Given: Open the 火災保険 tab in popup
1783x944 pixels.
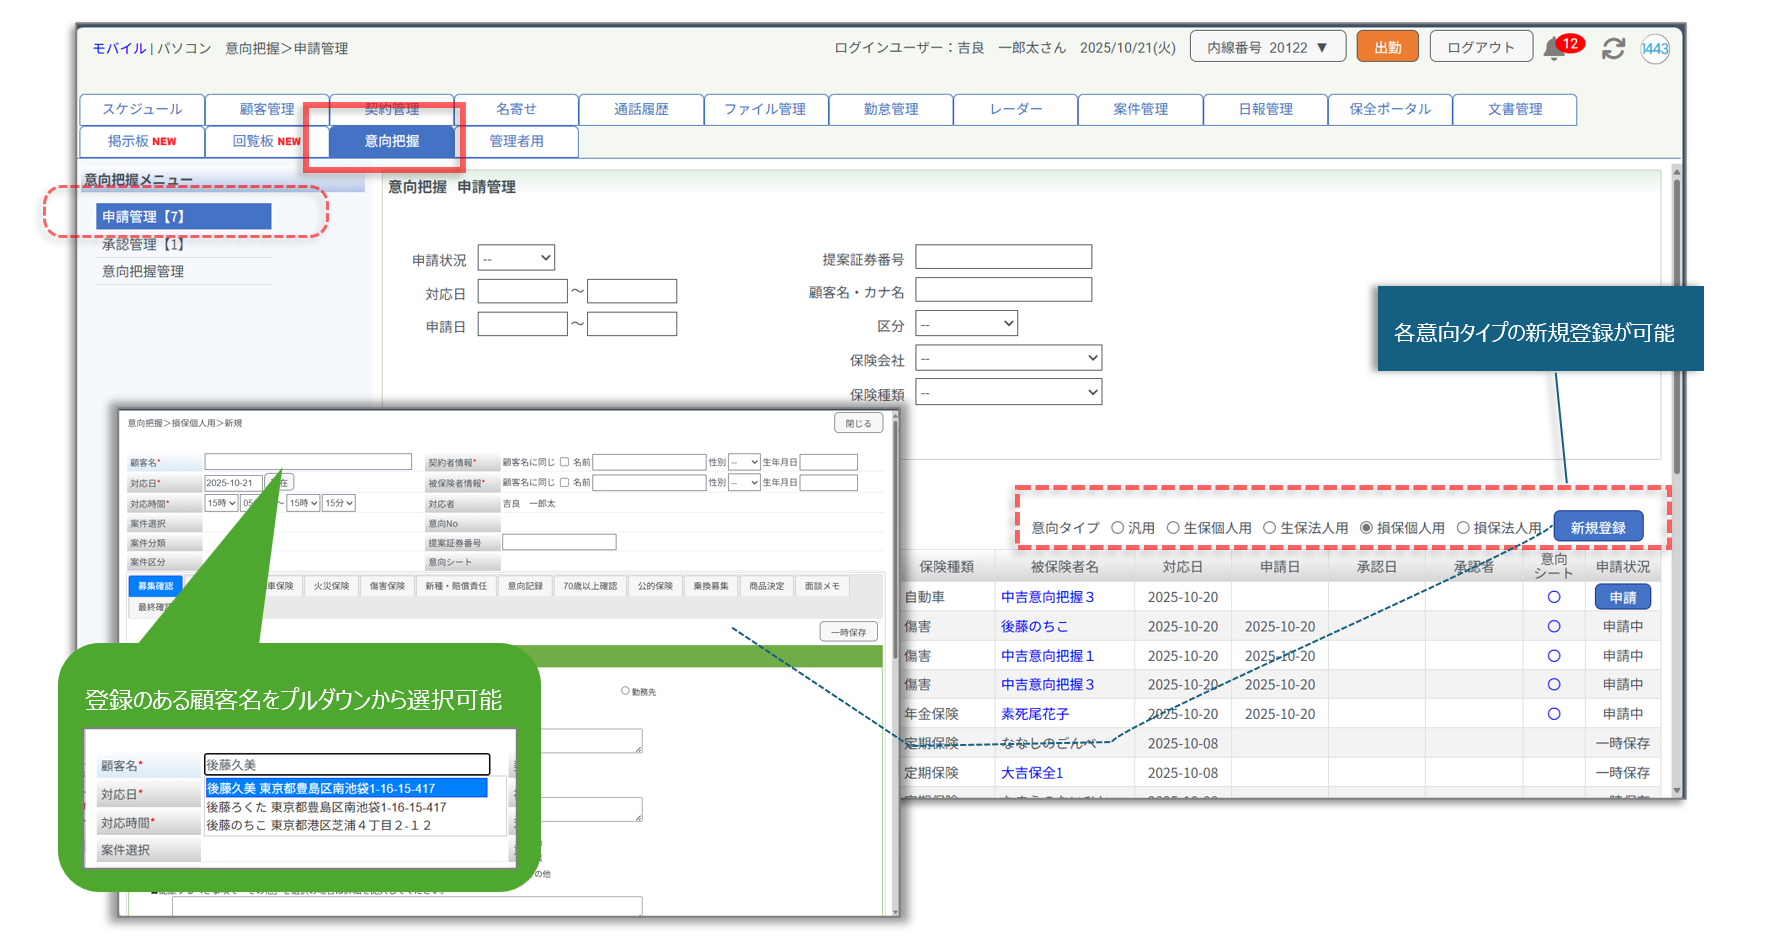Looking at the screenshot, I should point(331,586).
